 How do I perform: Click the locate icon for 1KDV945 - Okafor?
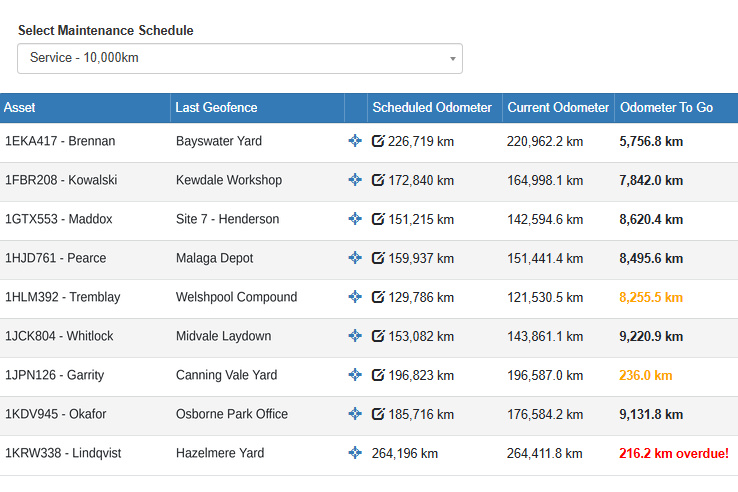(355, 414)
